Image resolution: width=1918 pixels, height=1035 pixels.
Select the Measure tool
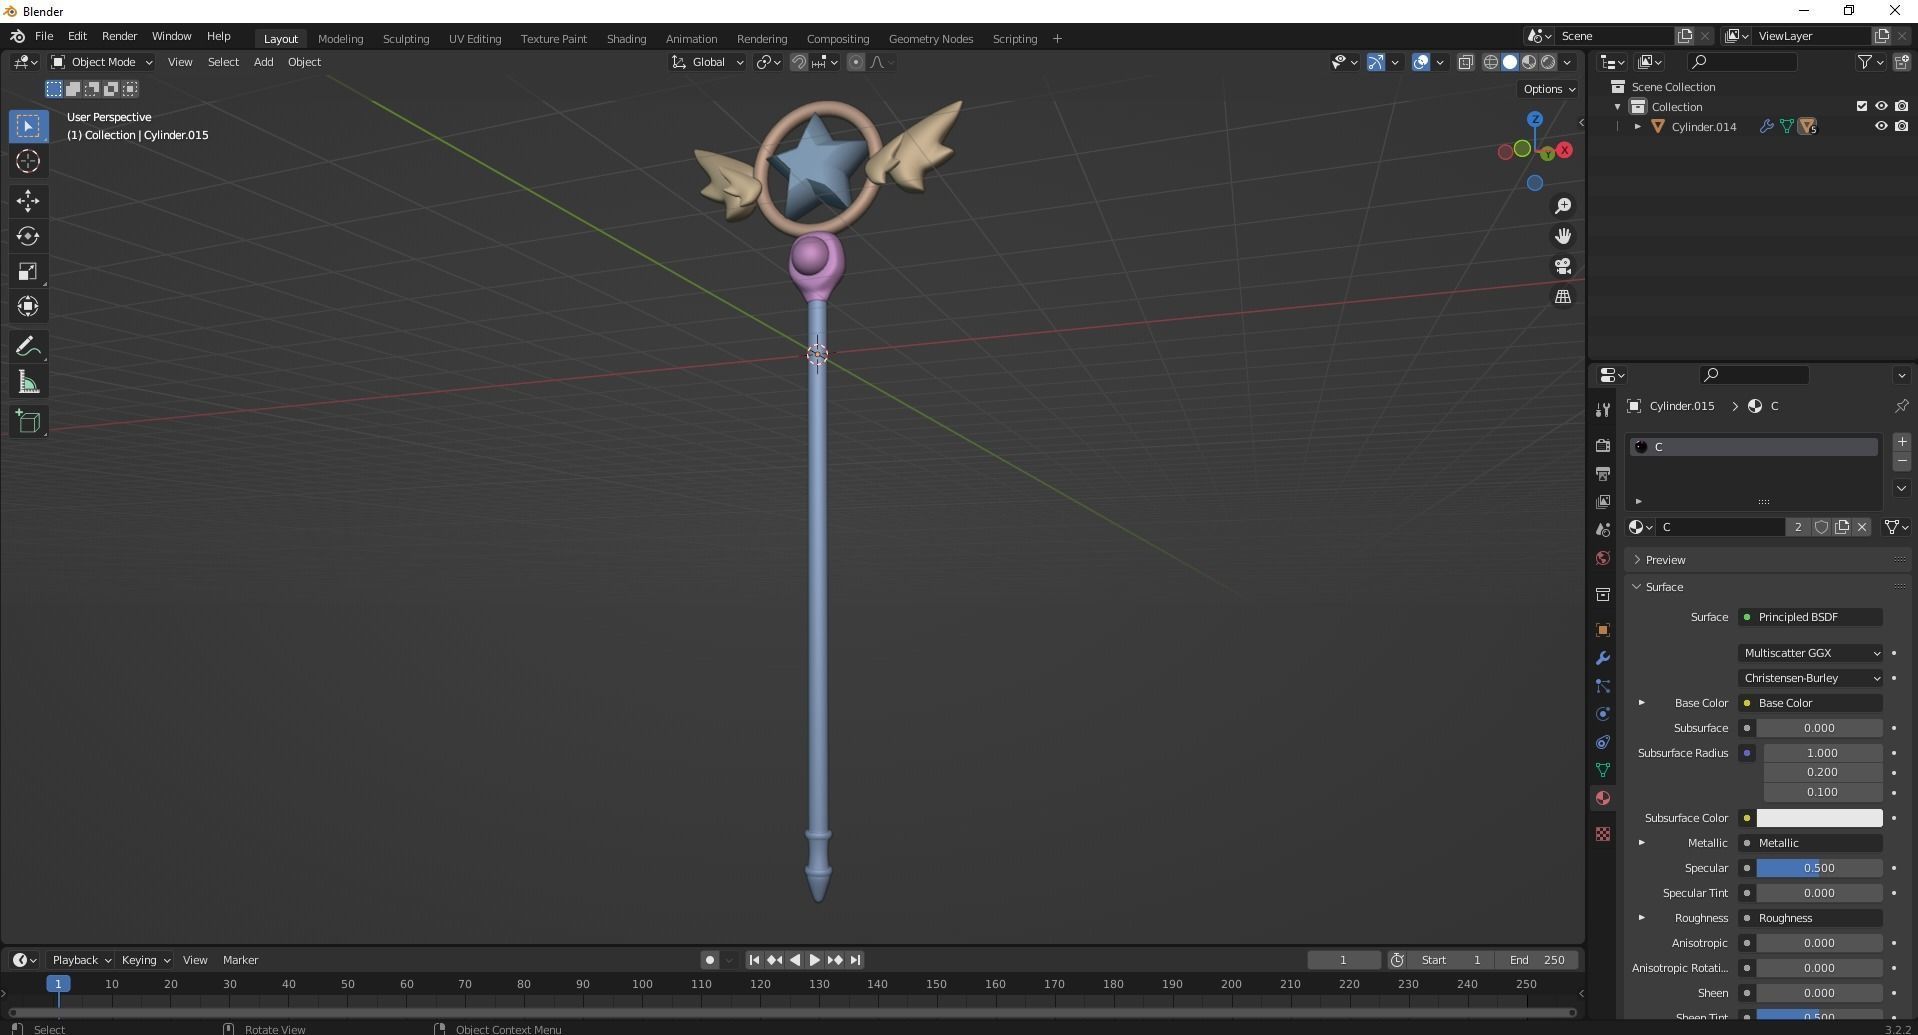click(x=28, y=382)
